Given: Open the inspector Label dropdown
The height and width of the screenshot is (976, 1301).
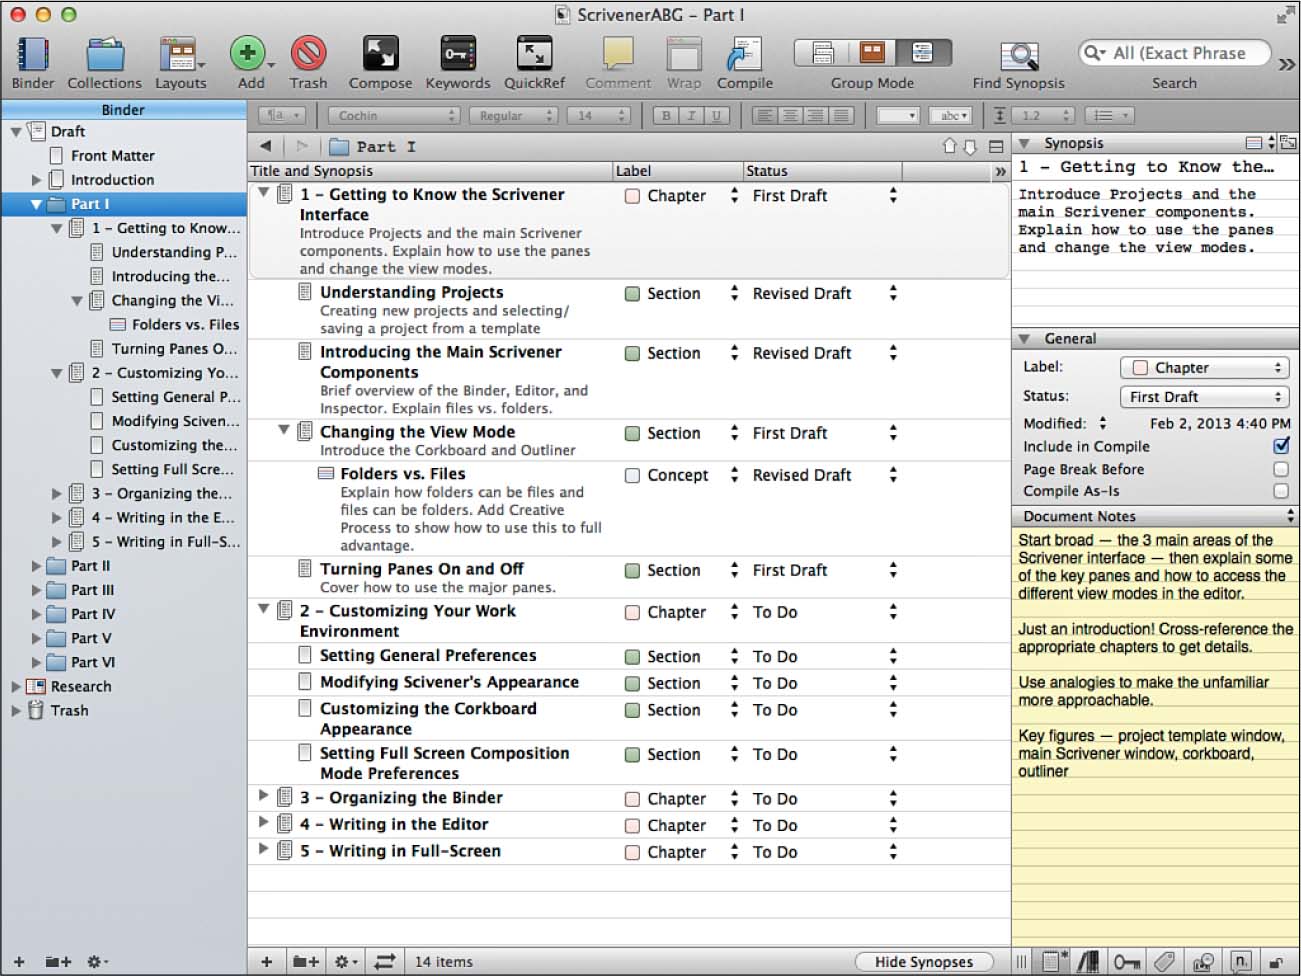Looking at the screenshot, I should click(x=1204, y=368).
